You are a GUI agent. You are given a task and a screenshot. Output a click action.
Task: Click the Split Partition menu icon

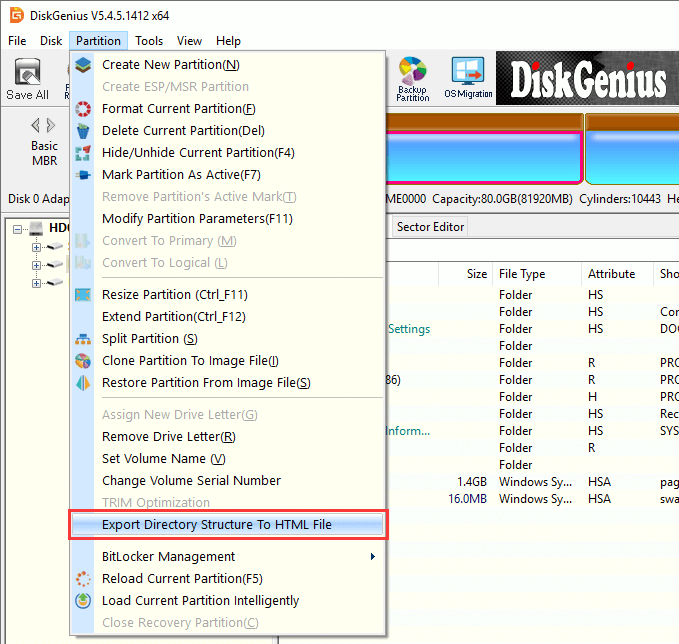pyautogui.click(x=83, y=339)
